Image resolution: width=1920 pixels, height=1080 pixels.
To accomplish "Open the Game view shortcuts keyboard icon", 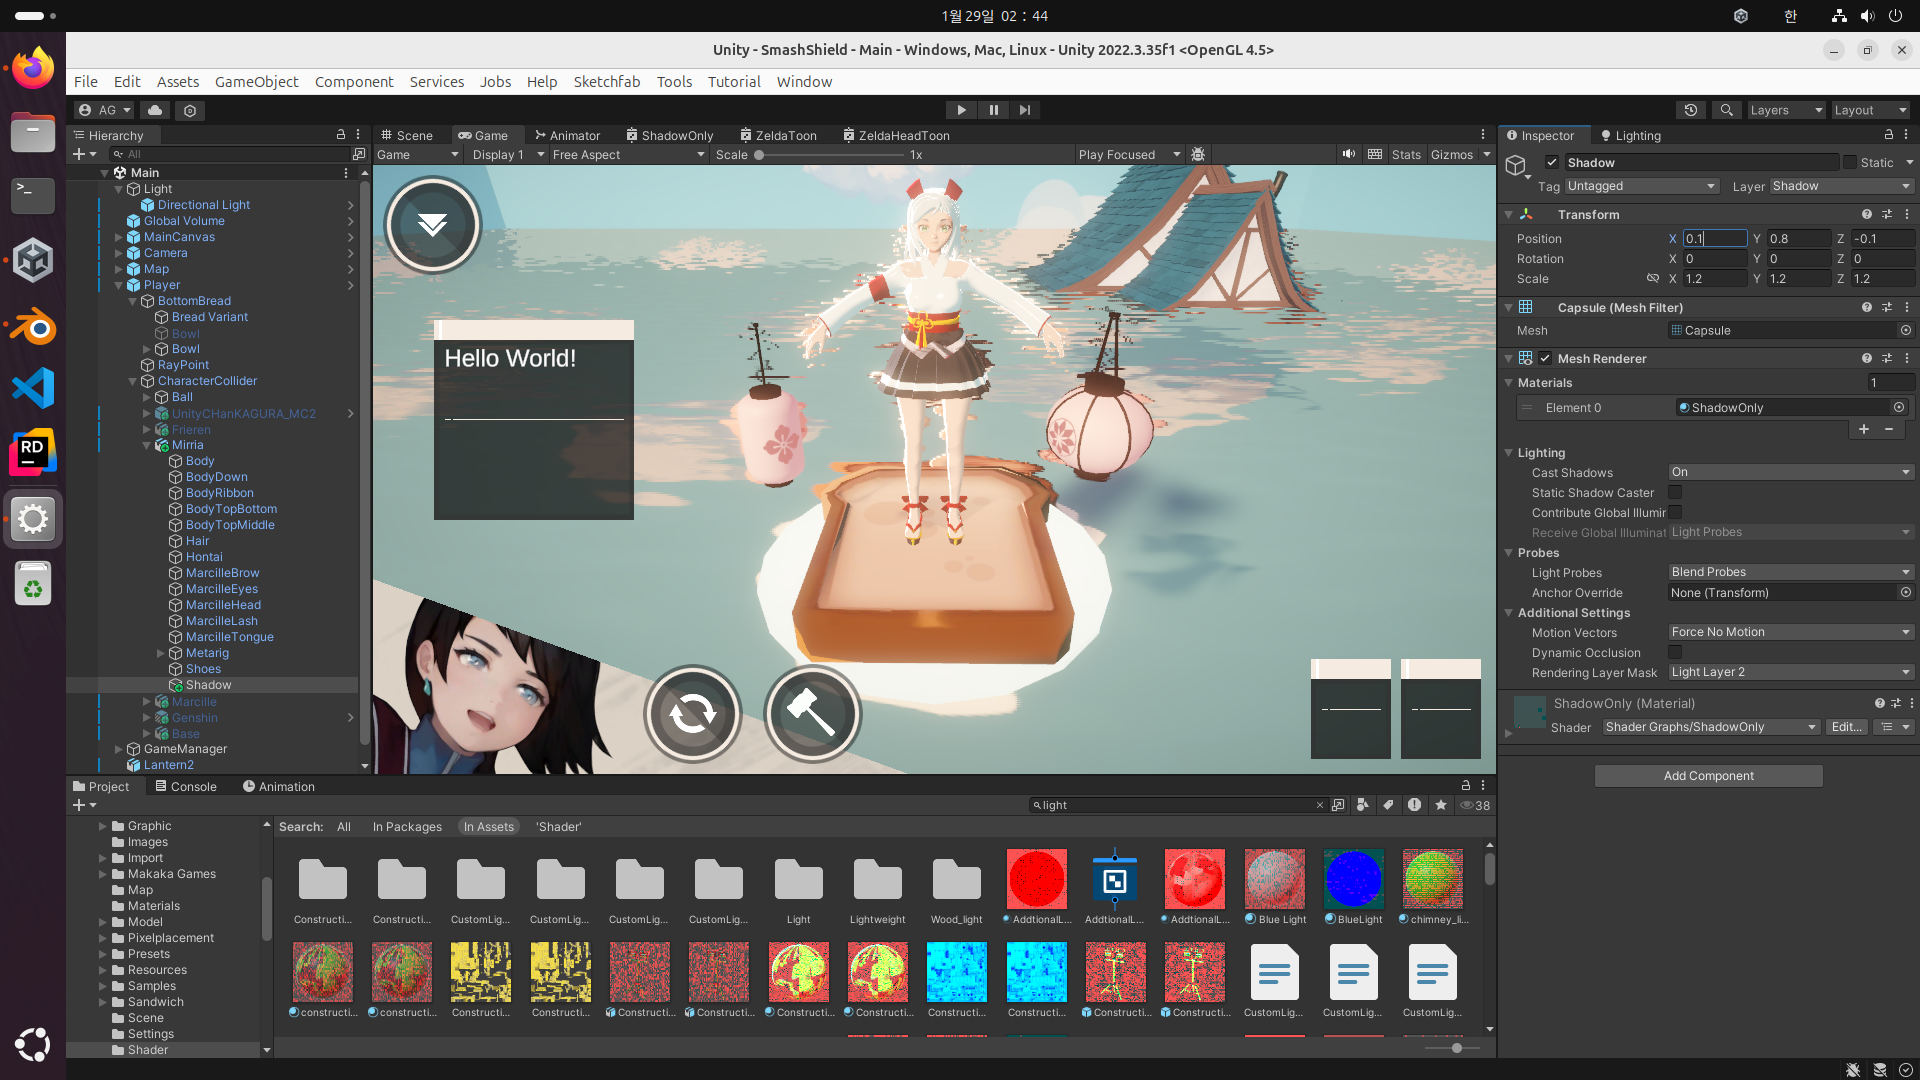I will click(x=1375, y=154).
